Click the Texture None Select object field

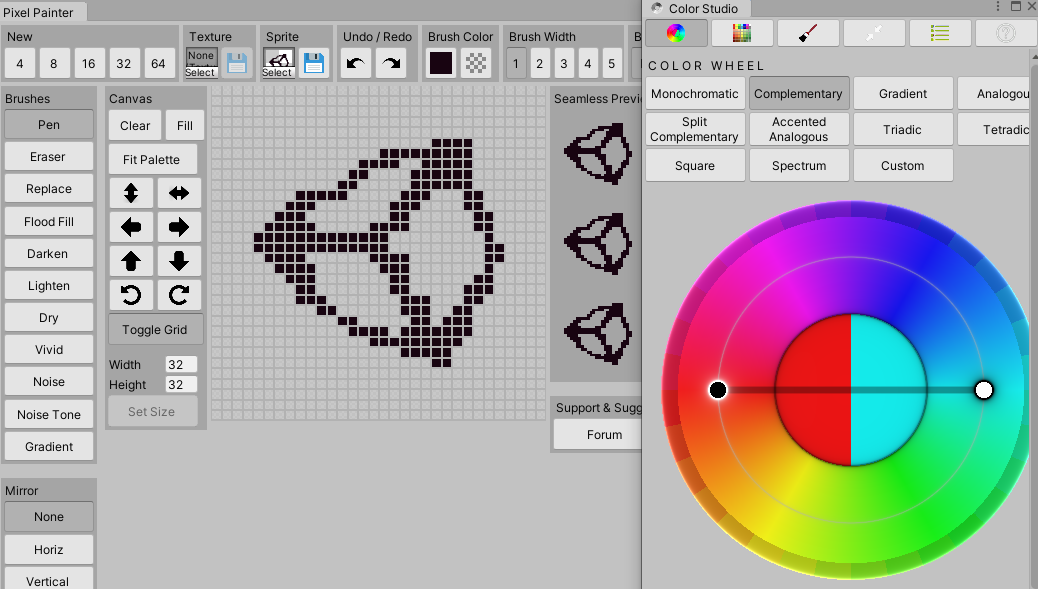click(201, 64)
